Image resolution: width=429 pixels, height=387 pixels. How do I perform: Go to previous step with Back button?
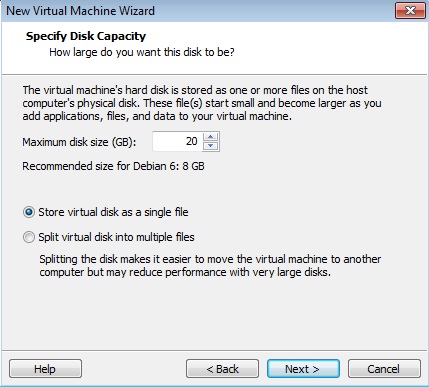coord(222,369)
